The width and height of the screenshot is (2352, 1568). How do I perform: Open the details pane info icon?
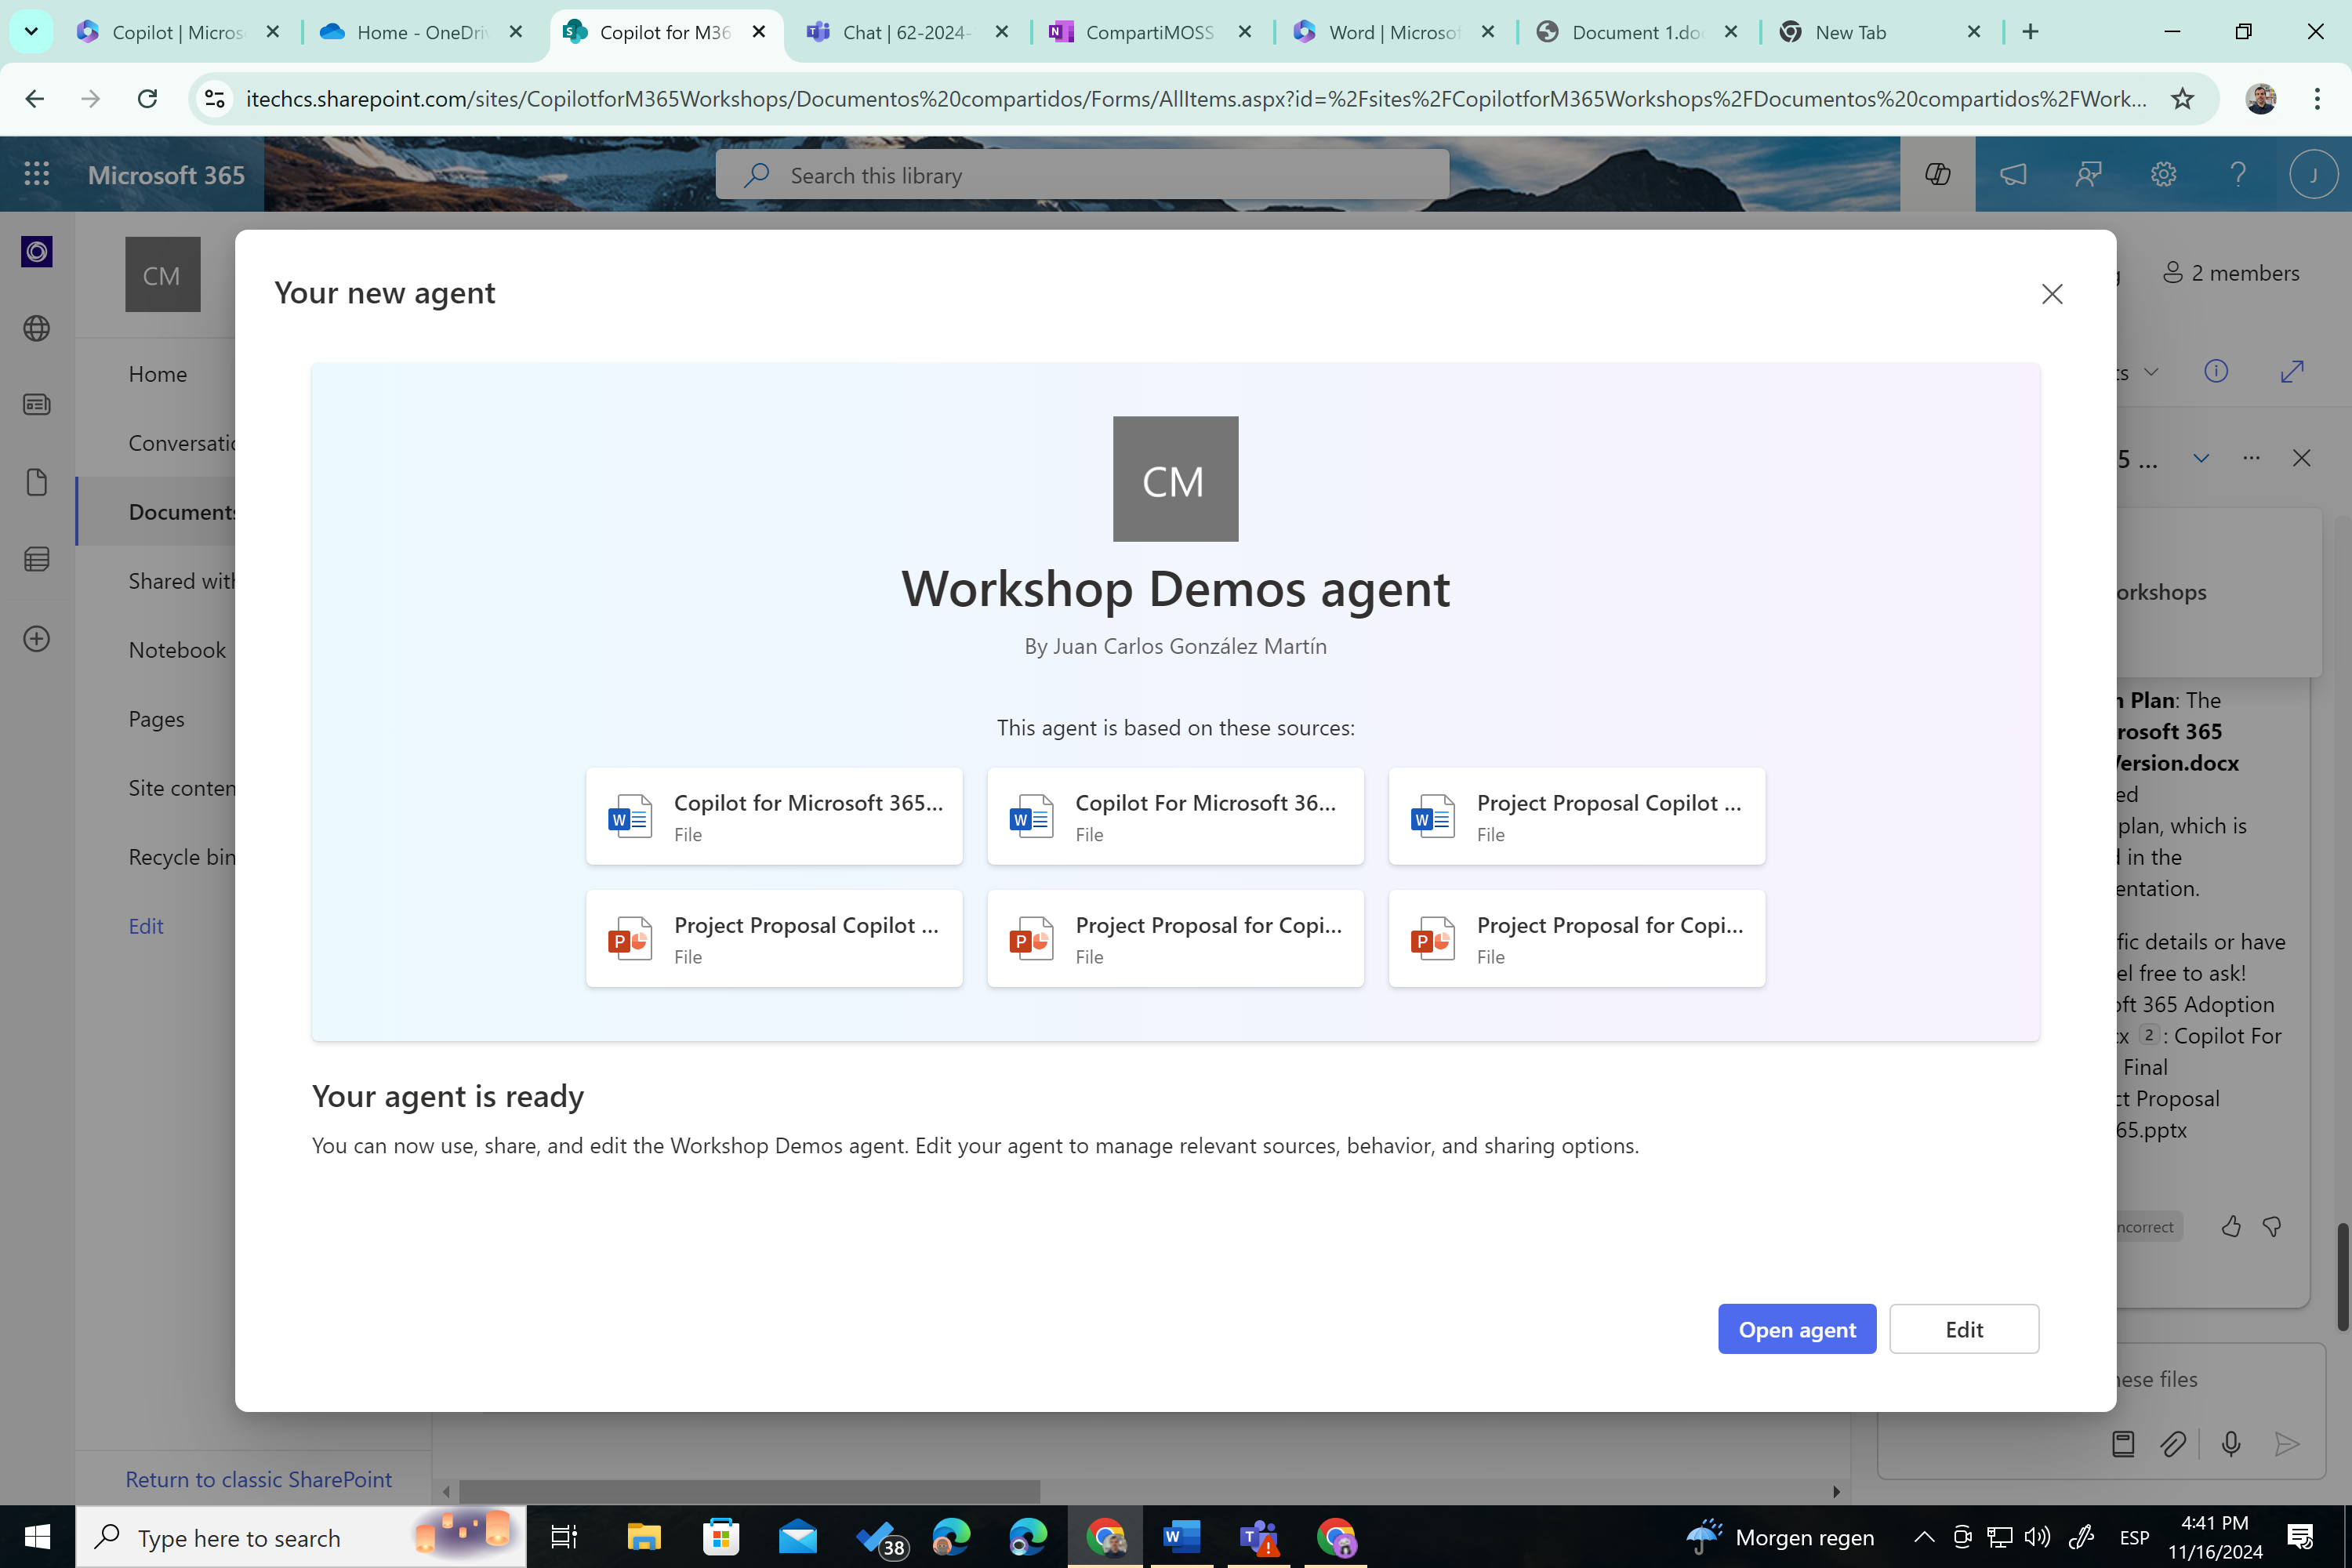2216,371
